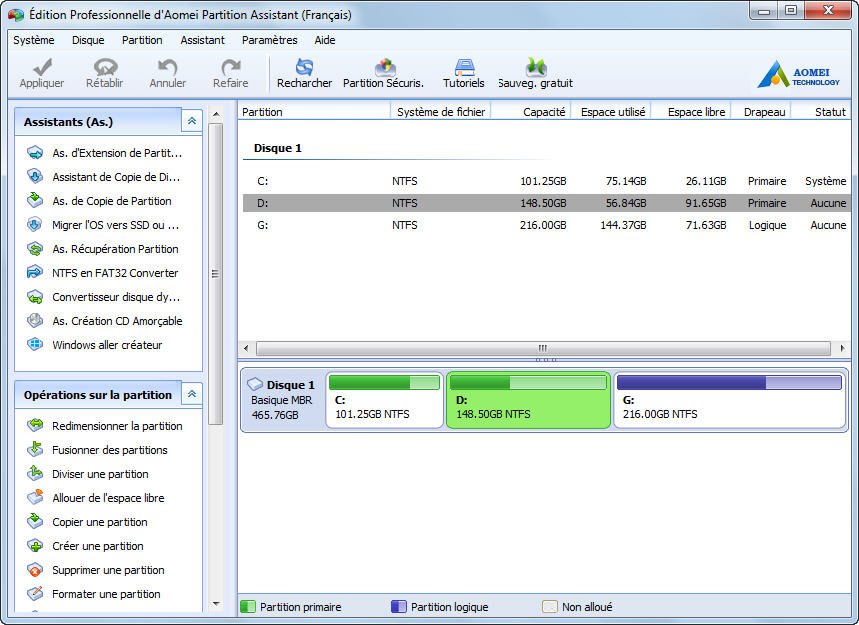This screenshot has height=625, width=859.
Task: Click the Allouer de l'espace libre icon
Action: tap(35, 497)
